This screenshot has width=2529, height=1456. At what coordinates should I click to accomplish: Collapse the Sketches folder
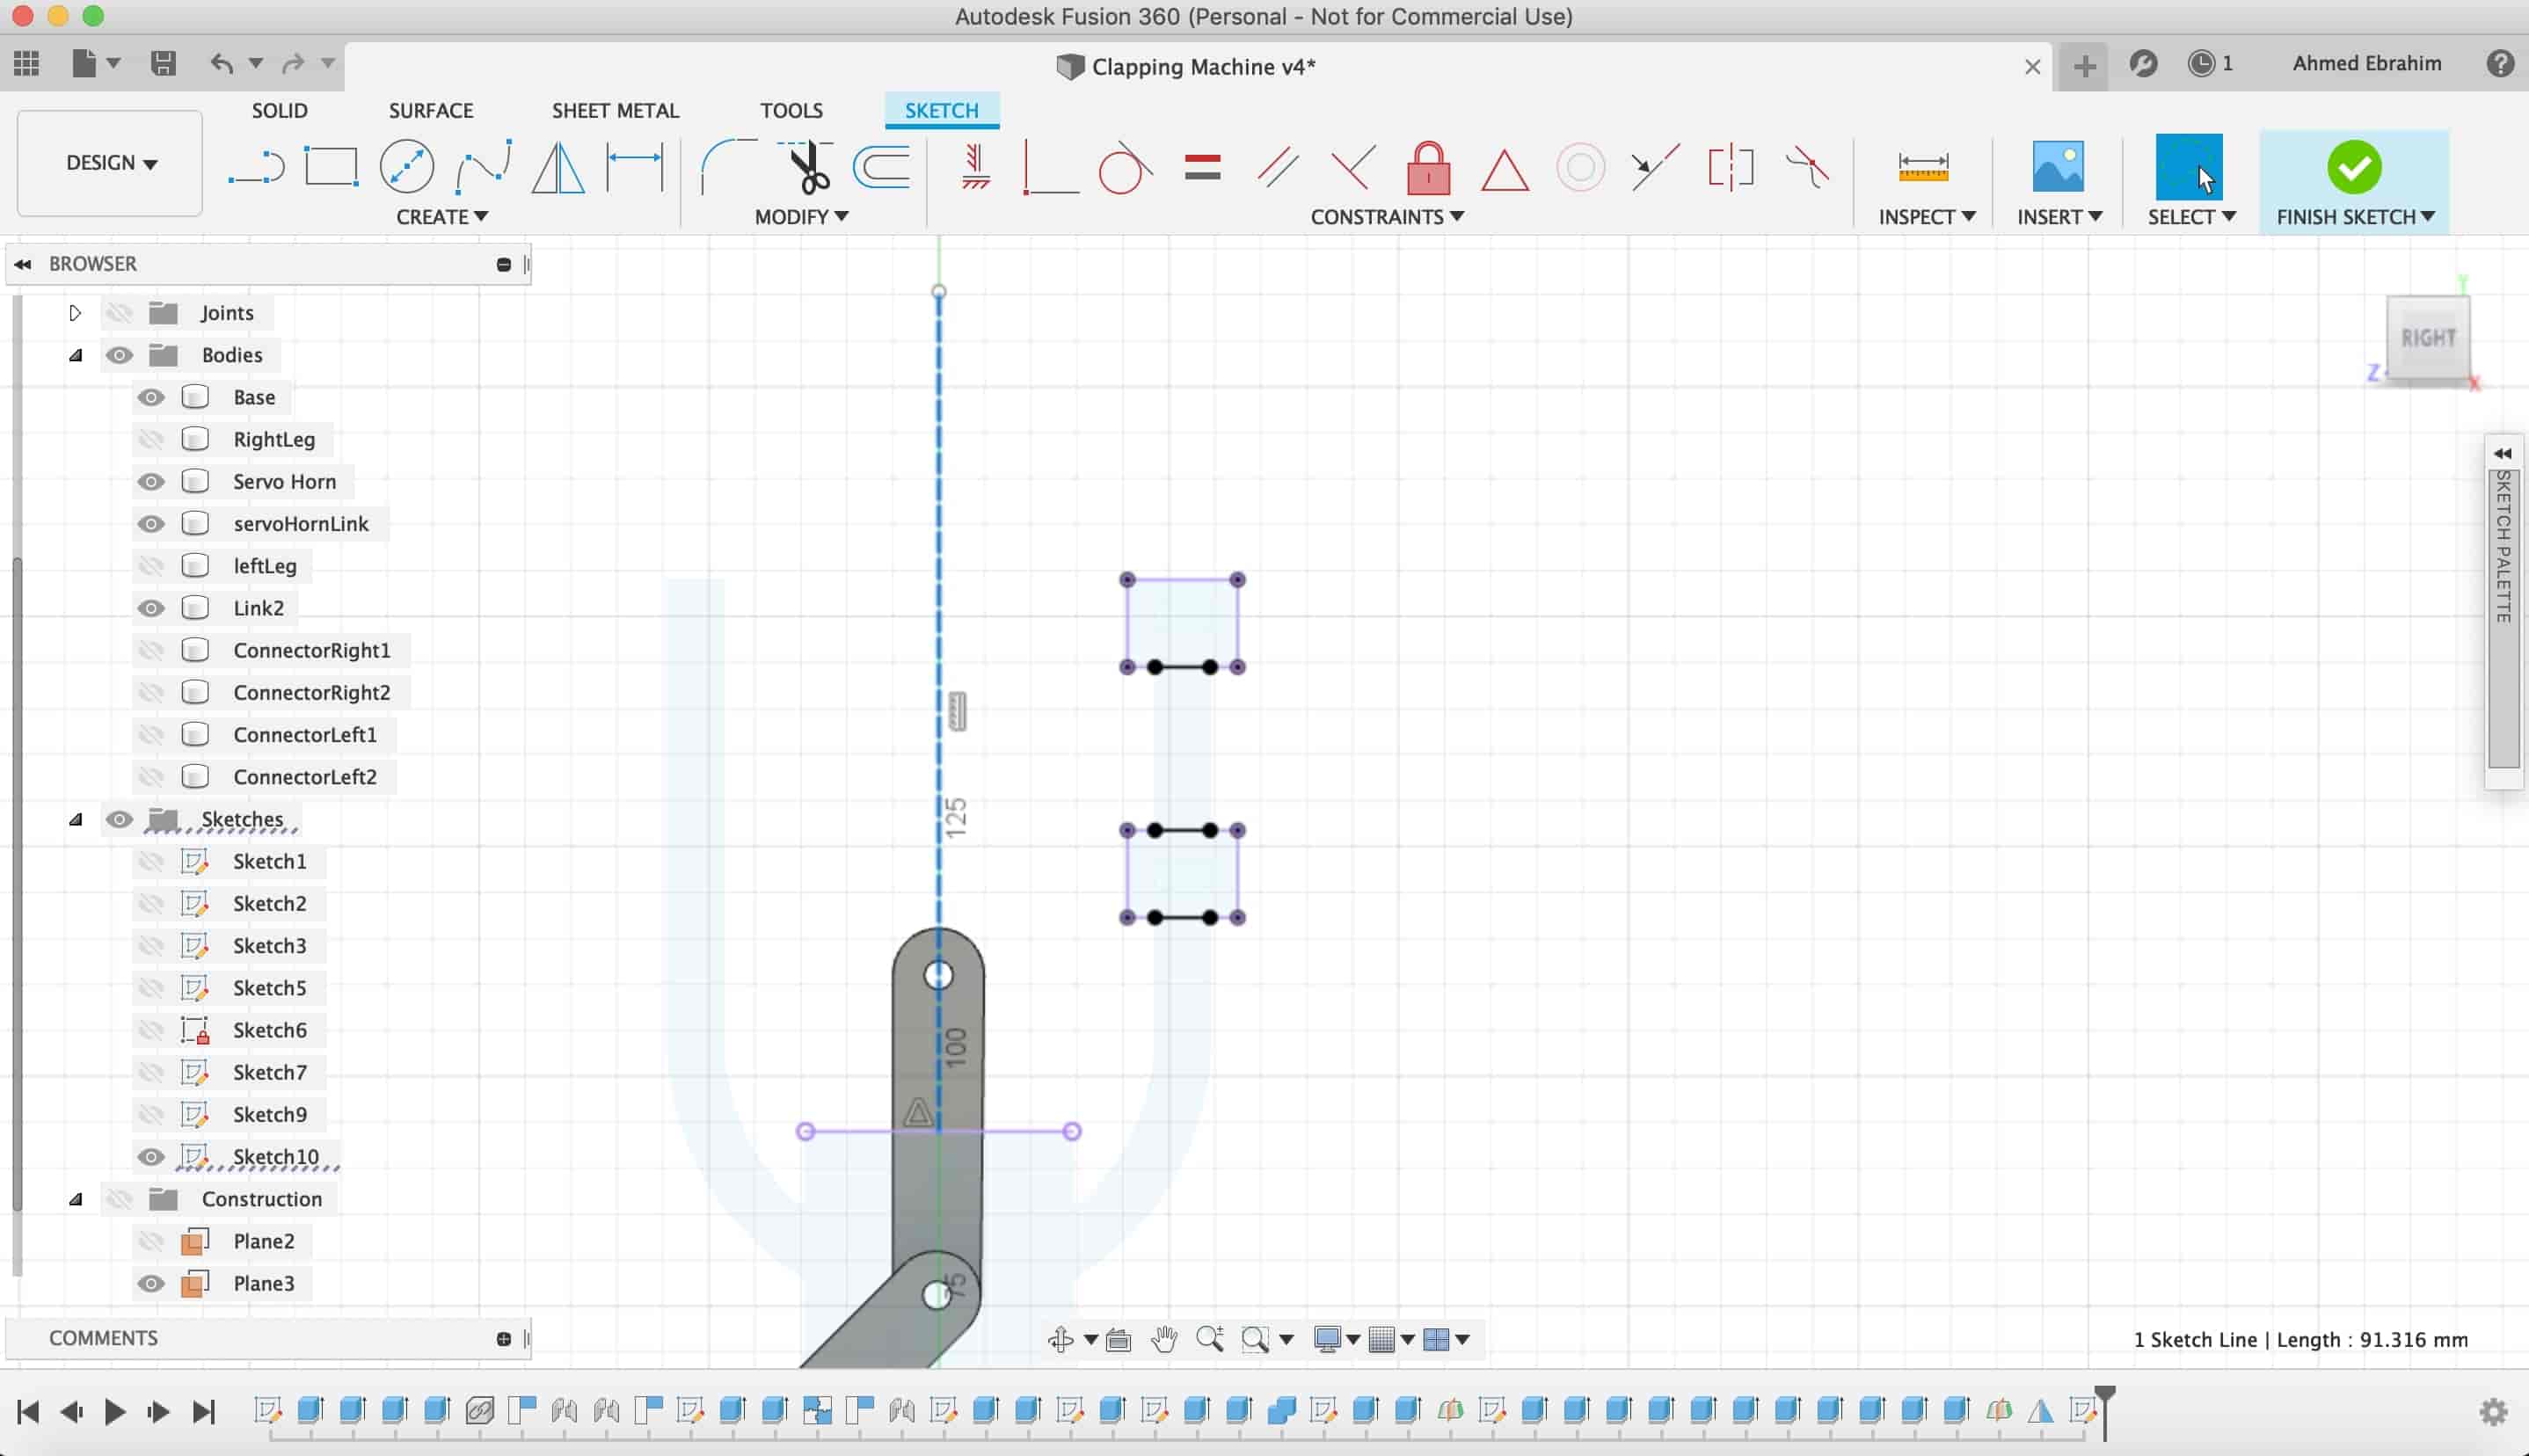75,819
